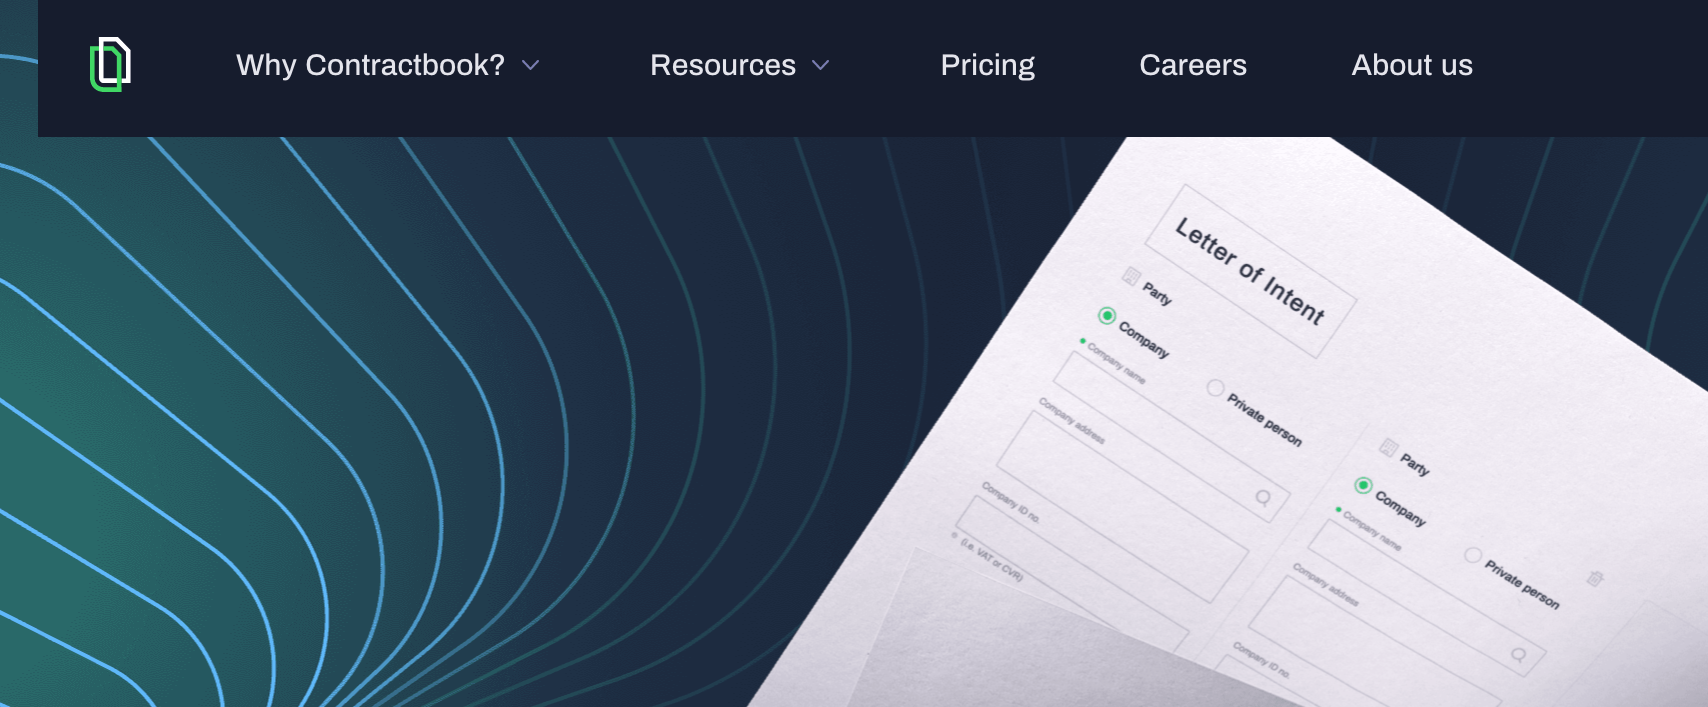The image size is (1708, 707).
Task: Expand the Why Contractbook? chevron arrow
Action: (531, 66)
